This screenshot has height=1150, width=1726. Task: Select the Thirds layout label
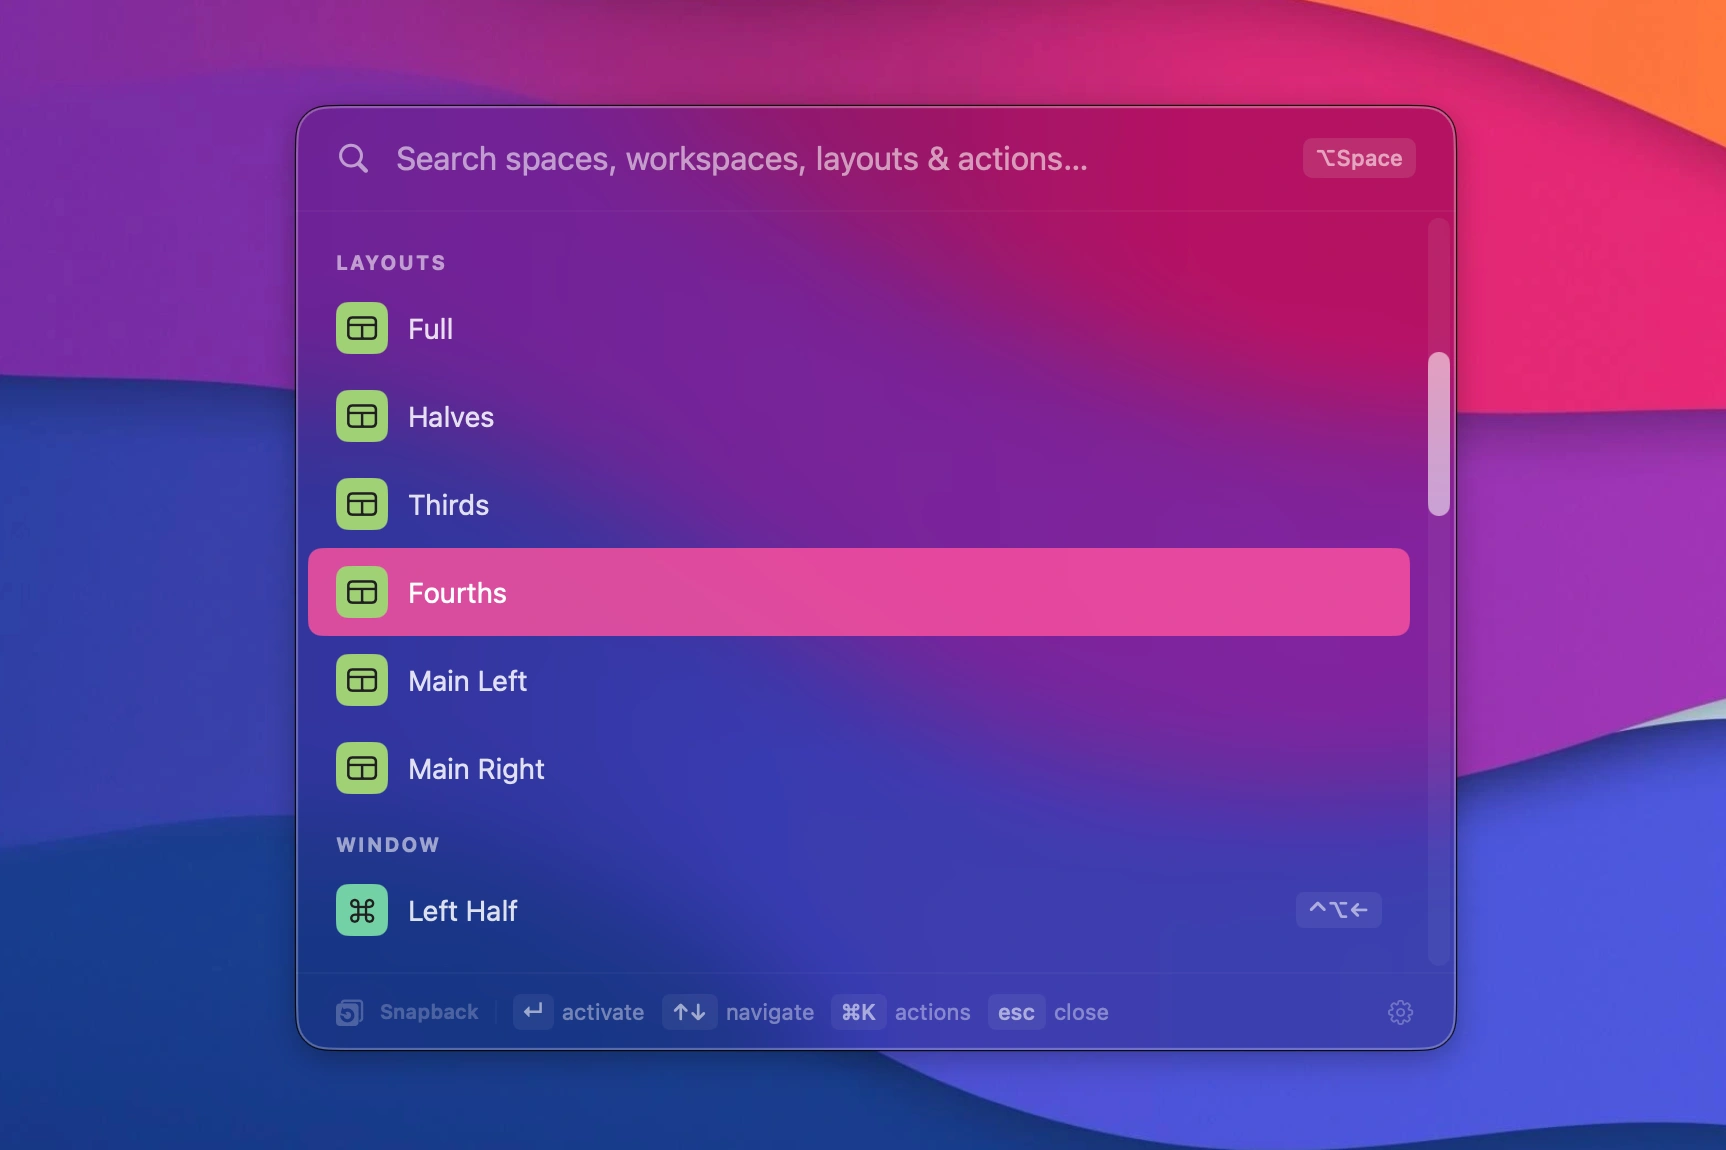click(448, 505)
